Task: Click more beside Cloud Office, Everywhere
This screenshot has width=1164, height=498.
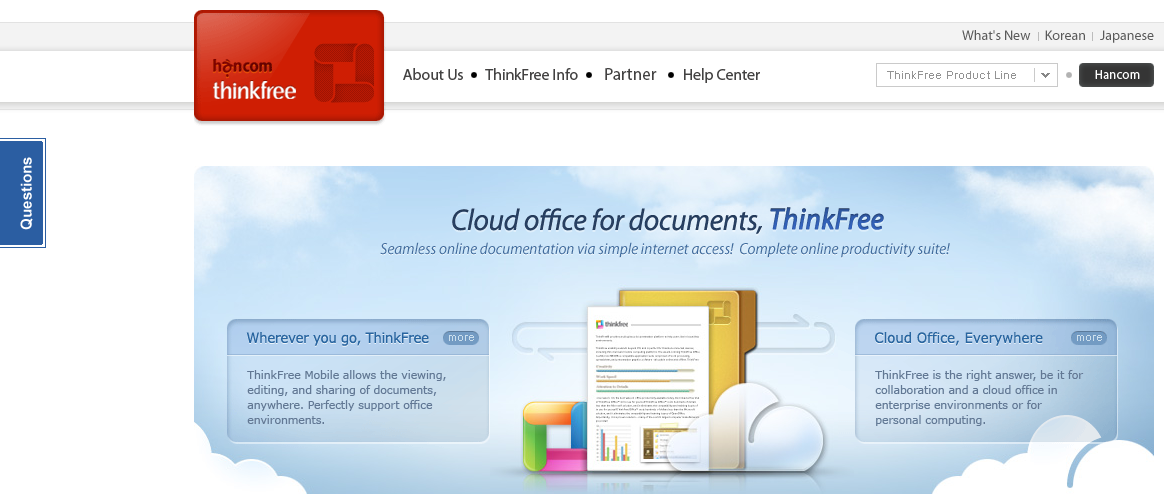Action: point(1089,338)
